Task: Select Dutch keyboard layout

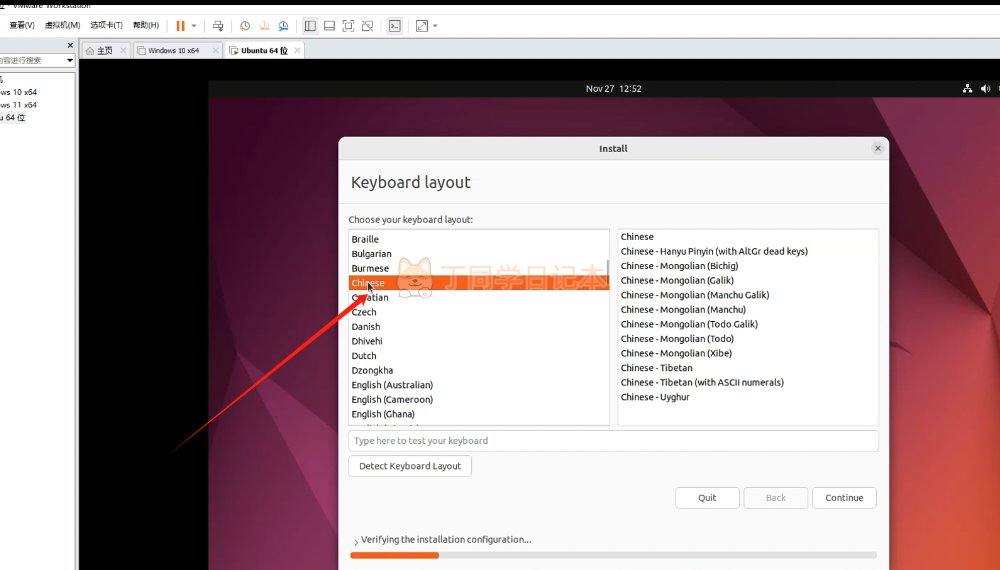Action: click(478, 356)
